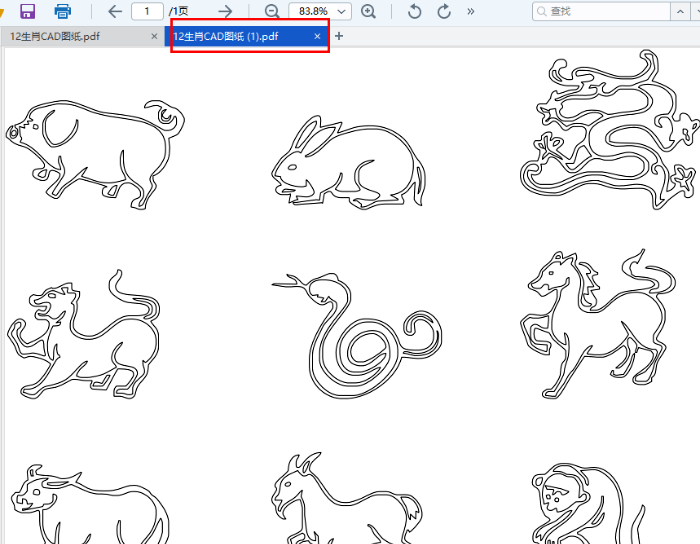700x544 pixels.
Task: Click the pig outline drawing
Action: click(x=95, y=154)
